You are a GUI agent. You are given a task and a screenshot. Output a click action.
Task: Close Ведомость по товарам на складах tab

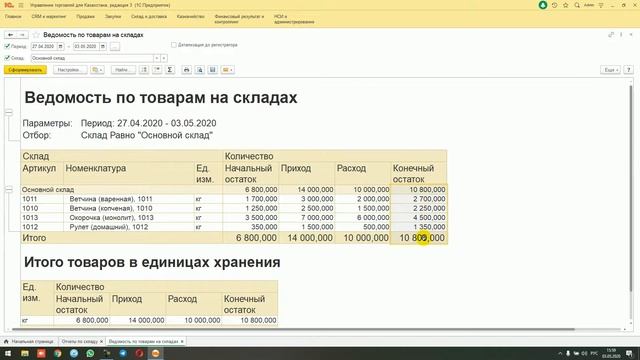(x=182, y=341)
